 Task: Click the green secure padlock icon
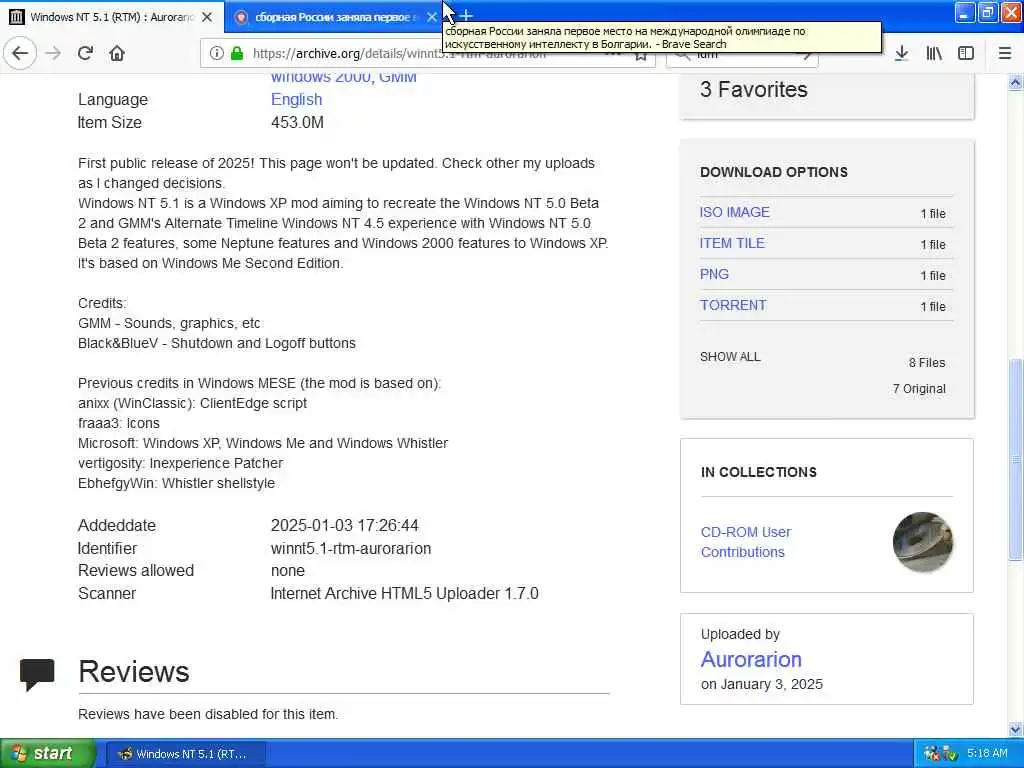(x=237, y=53)
